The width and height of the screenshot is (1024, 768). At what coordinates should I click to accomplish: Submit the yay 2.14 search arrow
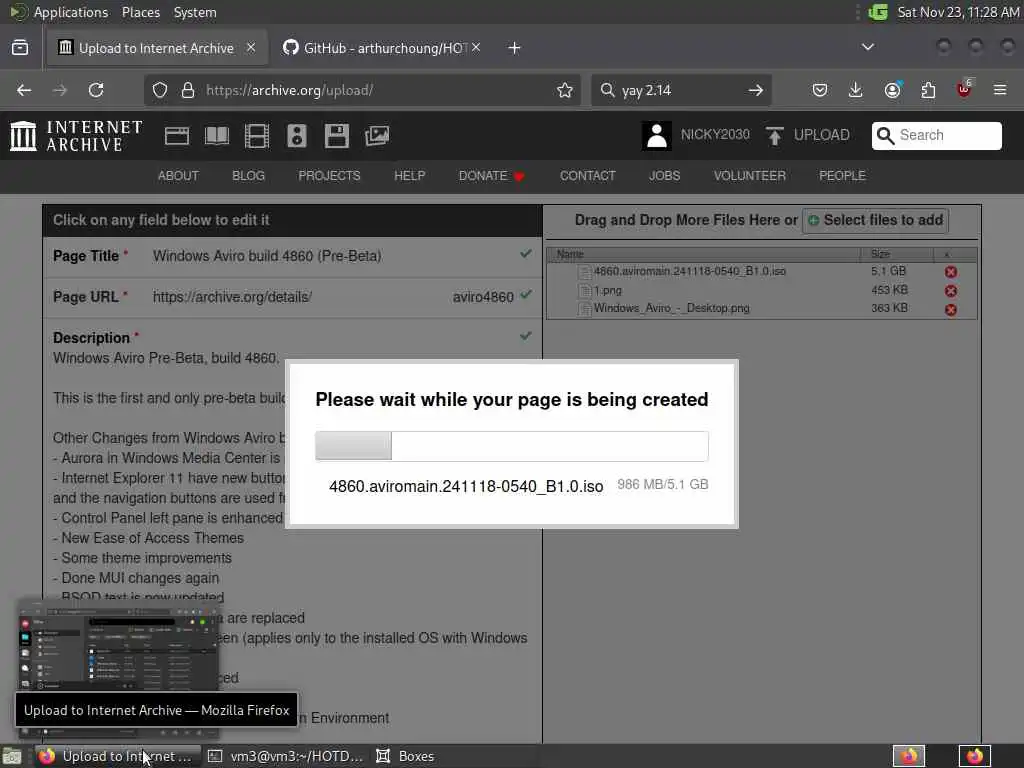756,90
